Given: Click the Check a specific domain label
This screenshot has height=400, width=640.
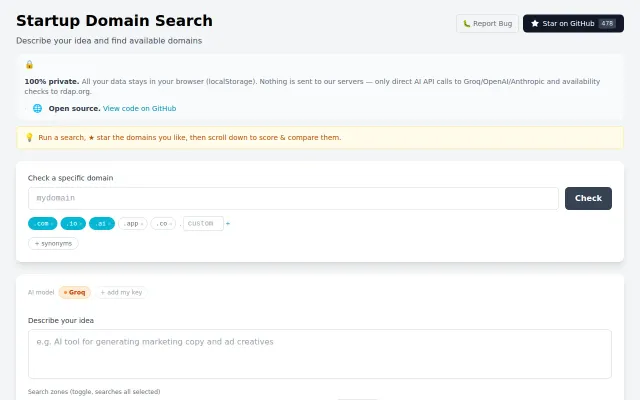Looking at the screenshot, I should pyautogui.click(x=70, y=178).
